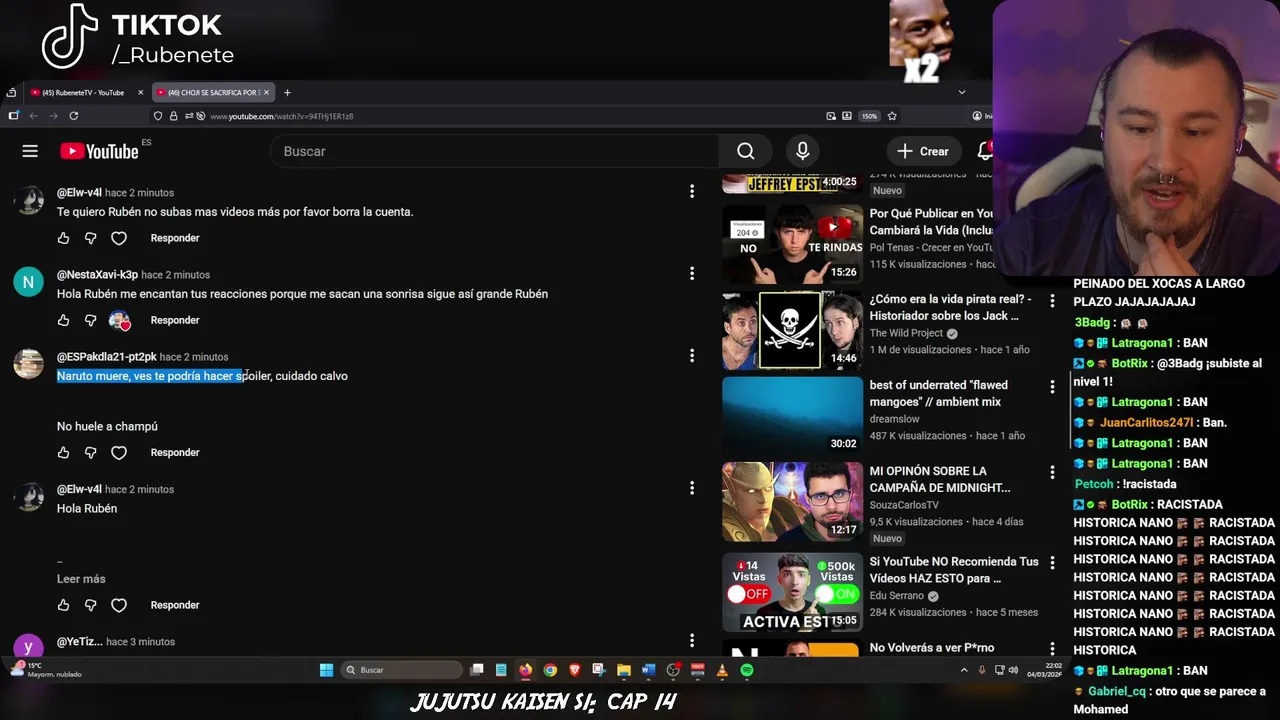
Task: Give a heart to the 'Te quiero Rubén' comment
Action: [119, 238]
